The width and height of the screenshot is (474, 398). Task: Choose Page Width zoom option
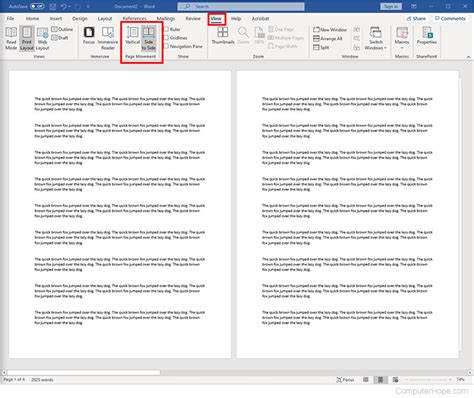point(283,46)
